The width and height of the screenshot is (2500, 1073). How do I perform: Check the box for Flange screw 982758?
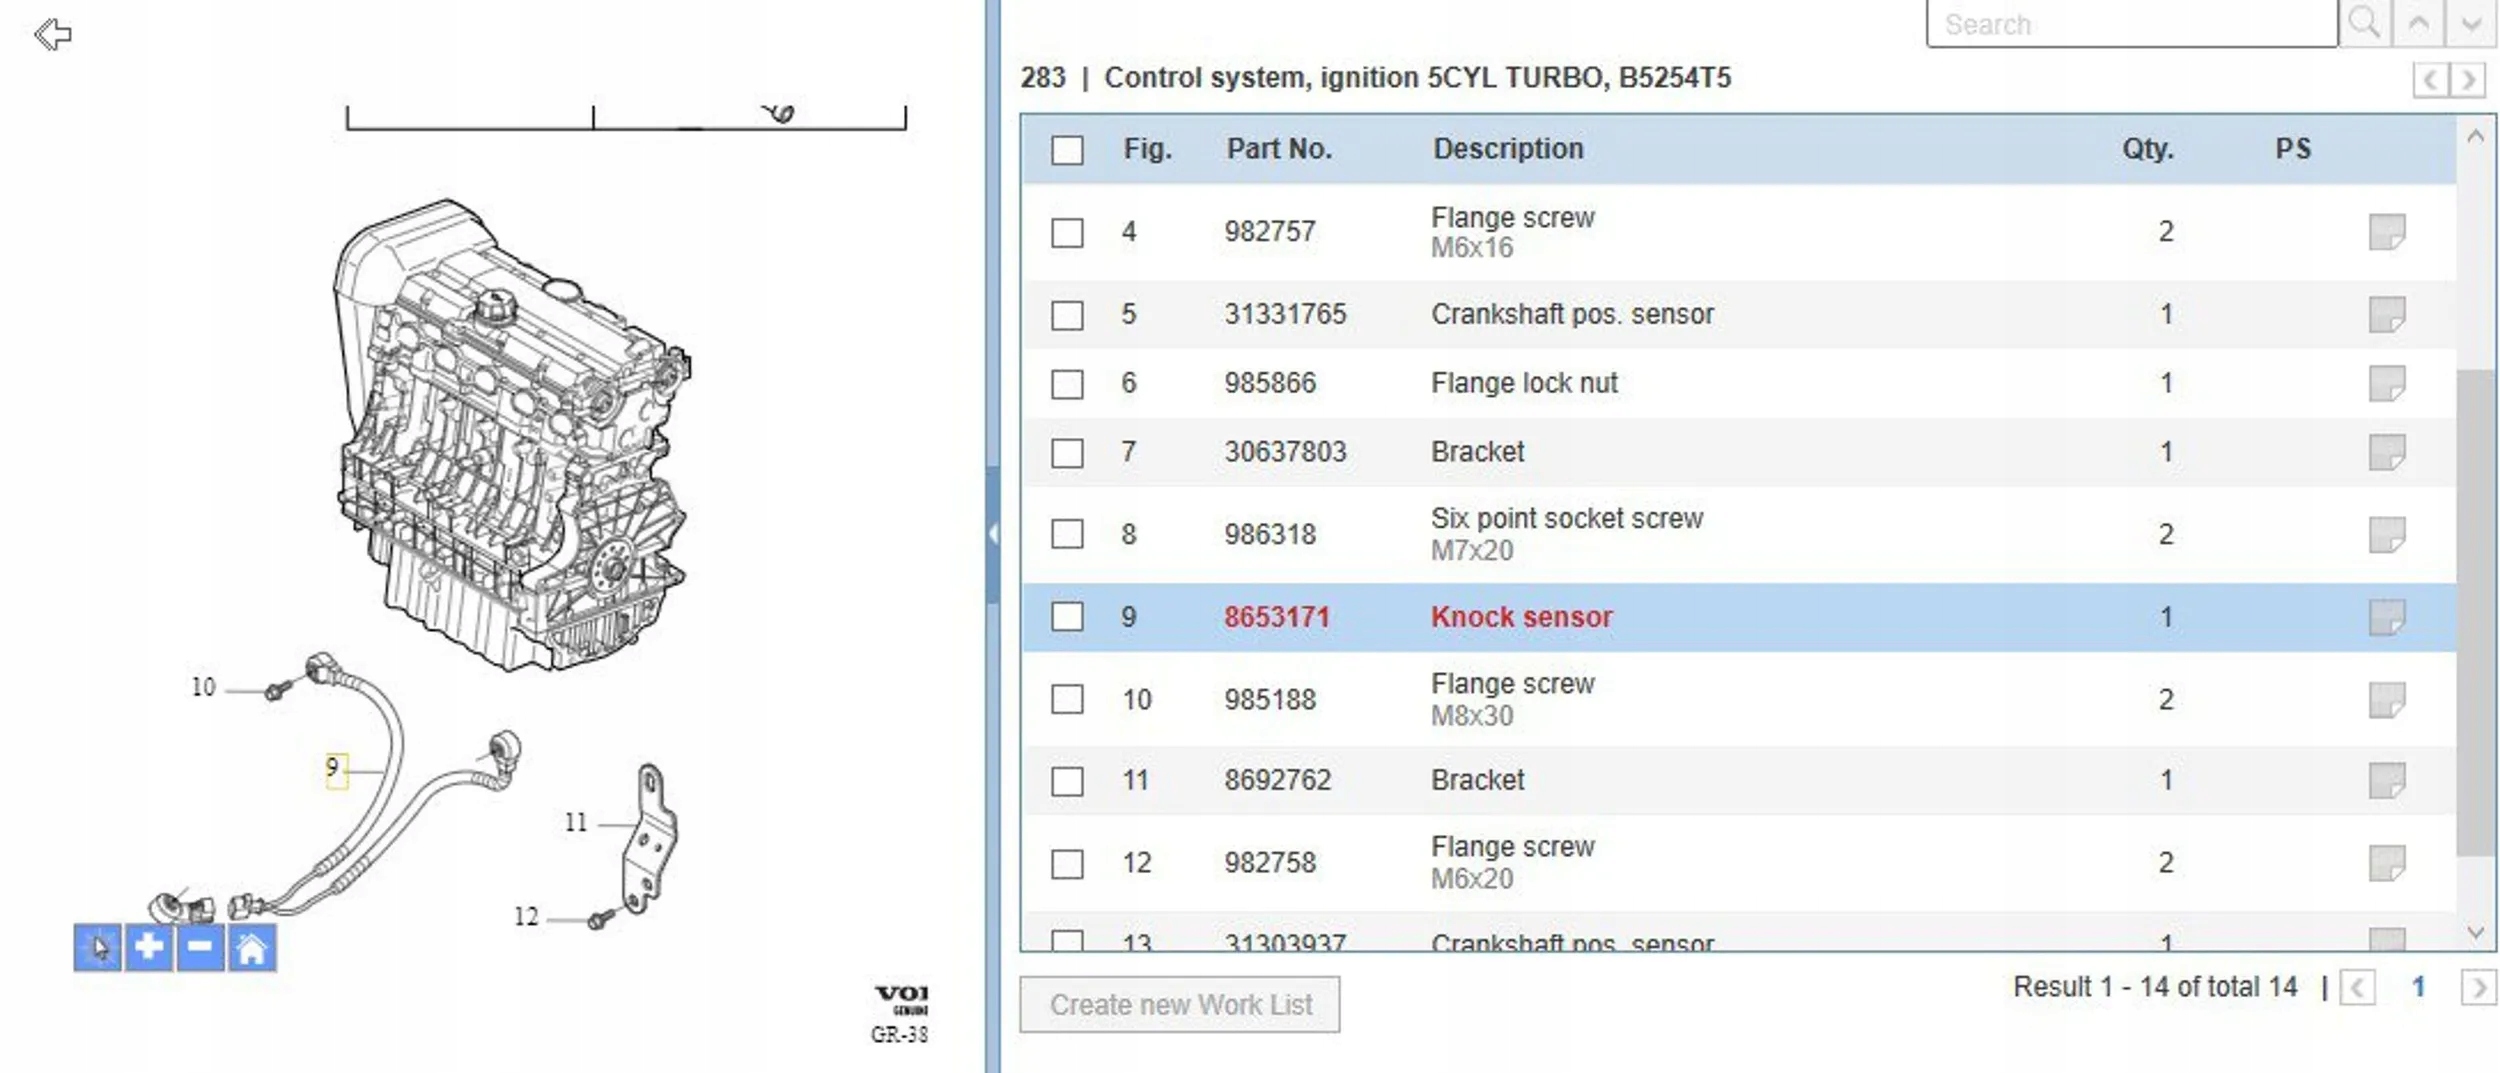pos(1067,863)
